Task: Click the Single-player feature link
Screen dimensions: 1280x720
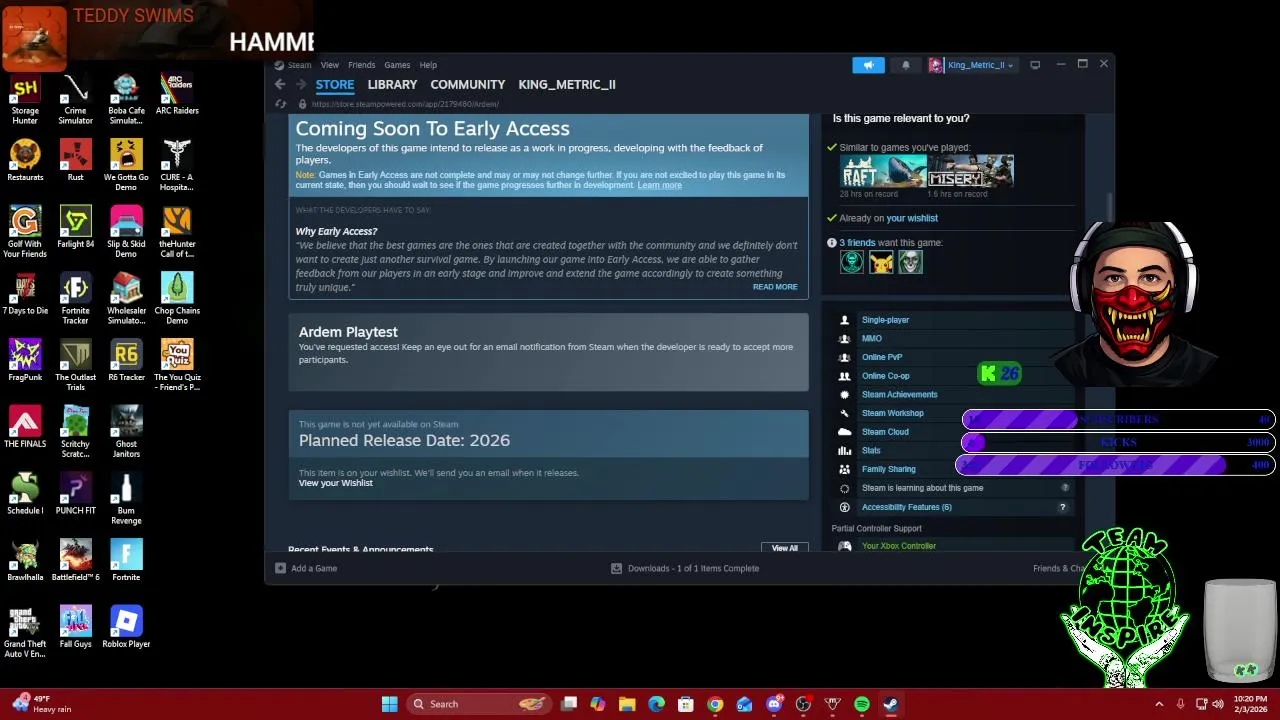Action: click(885, 320)
